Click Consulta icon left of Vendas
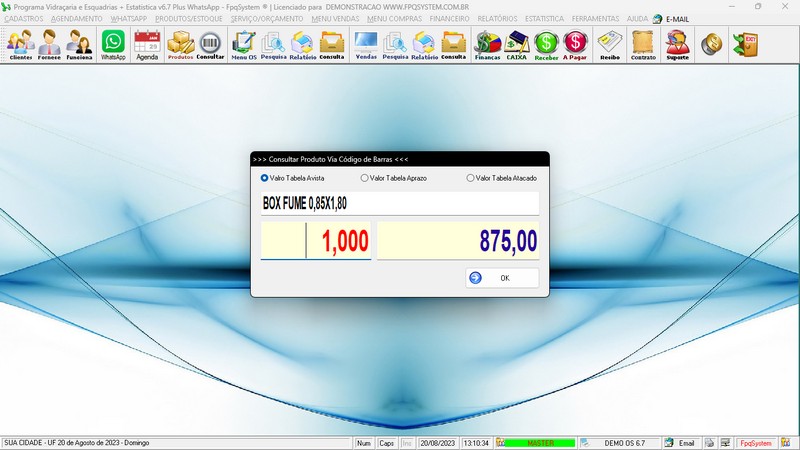Screen dimensions: 800x450 coord(332,45)
